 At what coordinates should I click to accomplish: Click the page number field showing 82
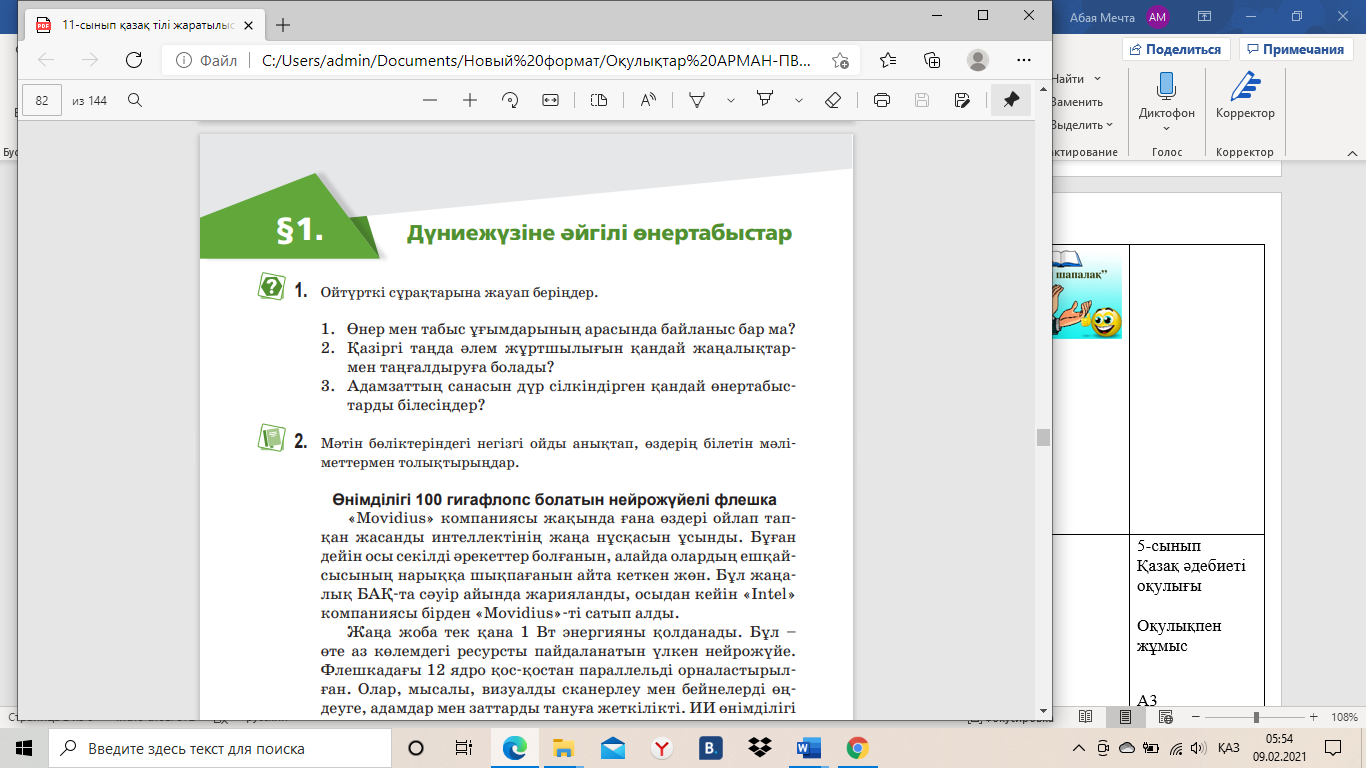42,100
